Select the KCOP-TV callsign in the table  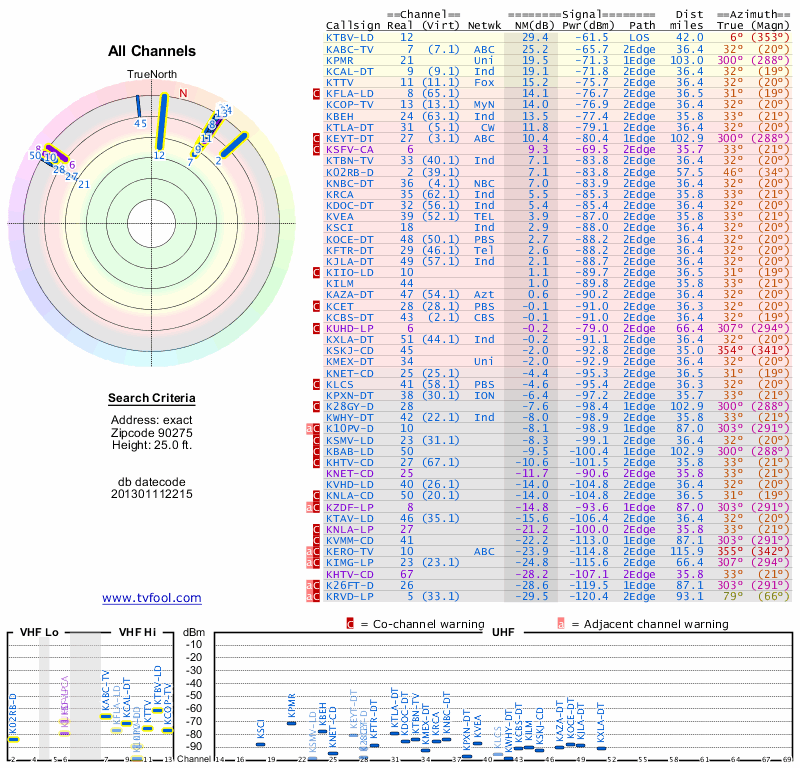(x=350, y=105)
